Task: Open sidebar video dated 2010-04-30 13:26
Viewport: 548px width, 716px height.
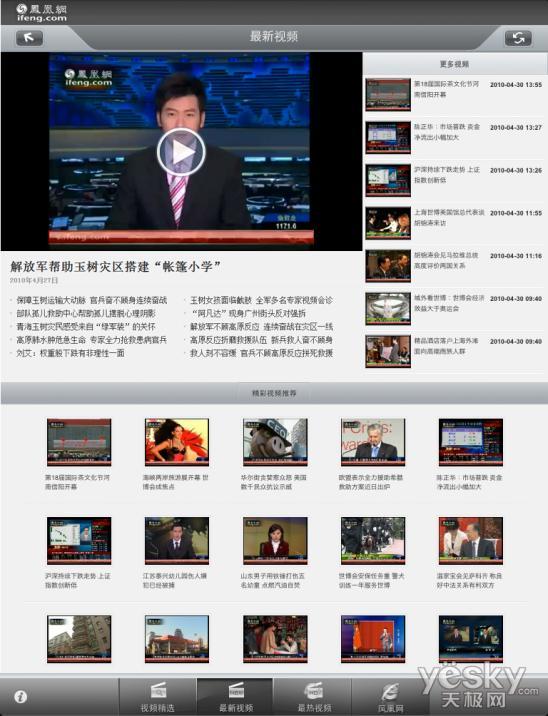Action: tap(454, 180)
